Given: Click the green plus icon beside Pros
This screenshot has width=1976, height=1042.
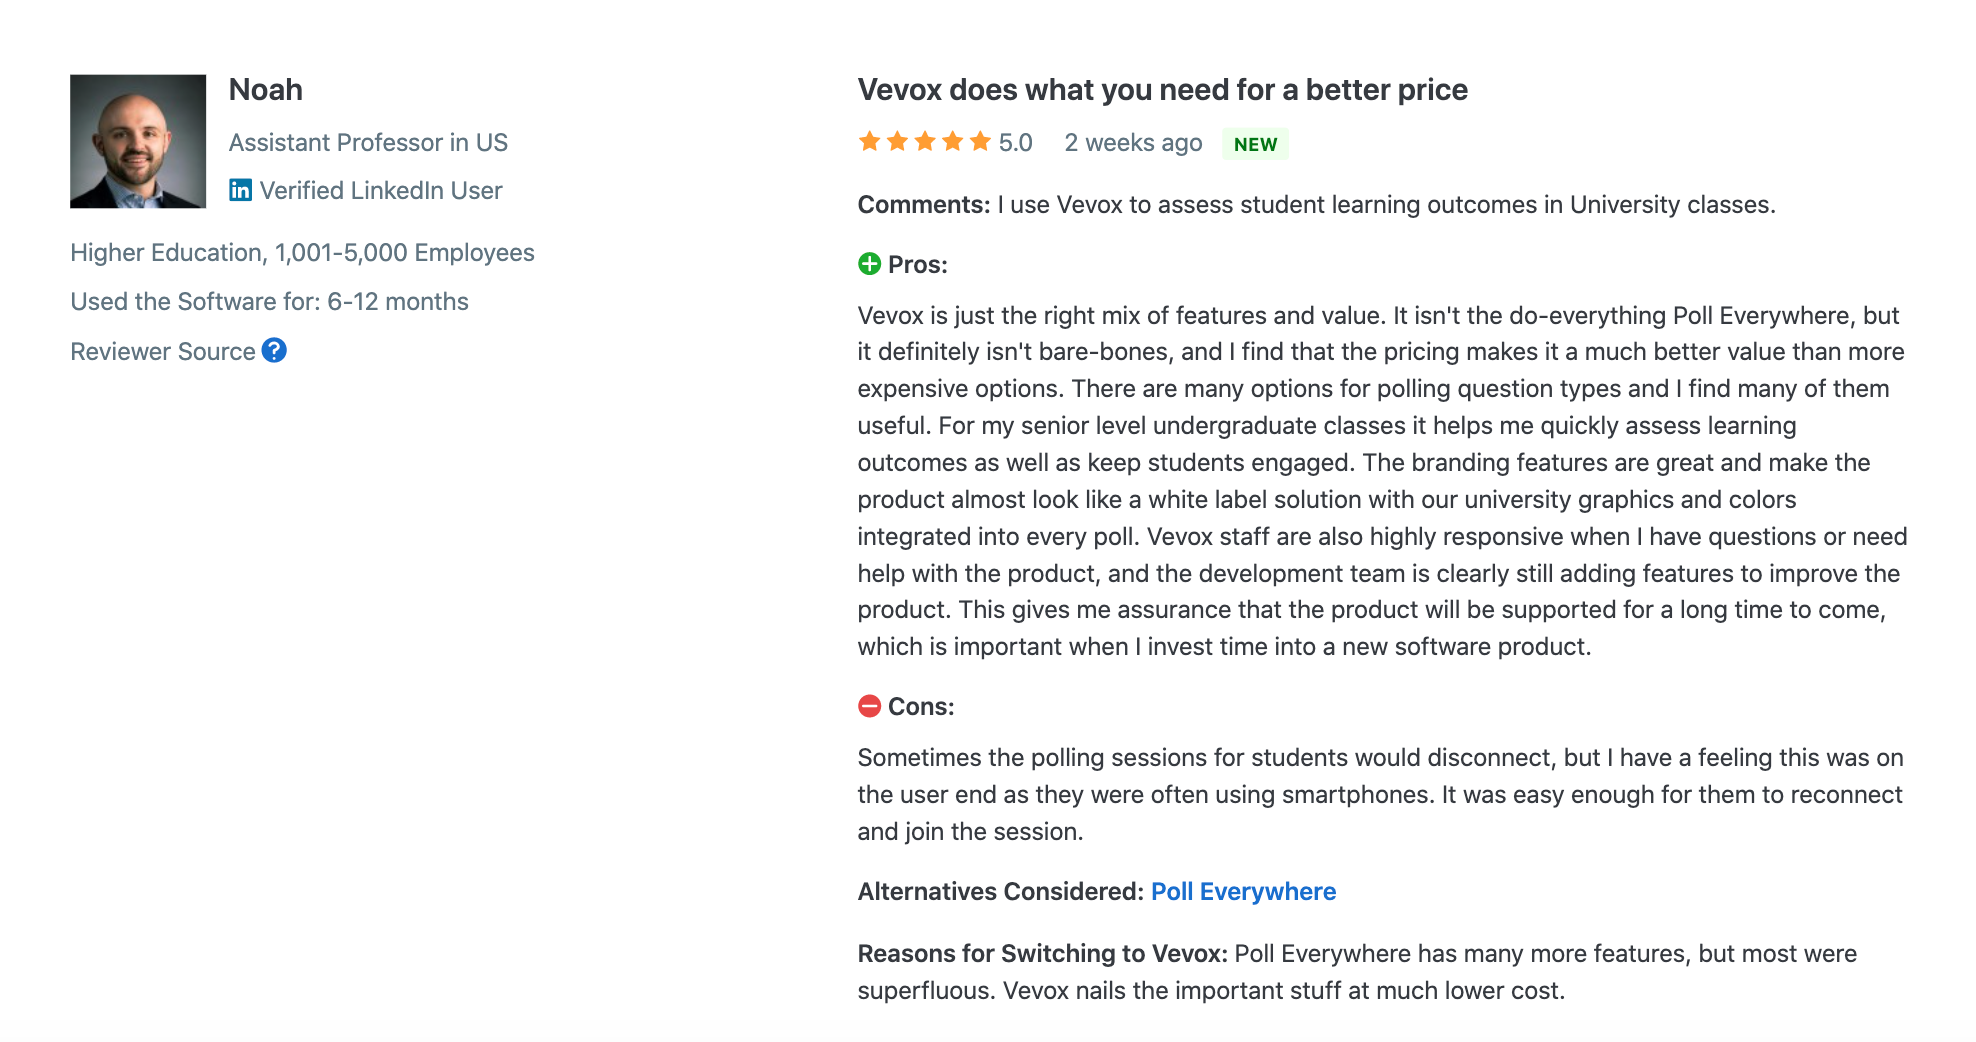Looking at the screenshot, I should (870, 264).
